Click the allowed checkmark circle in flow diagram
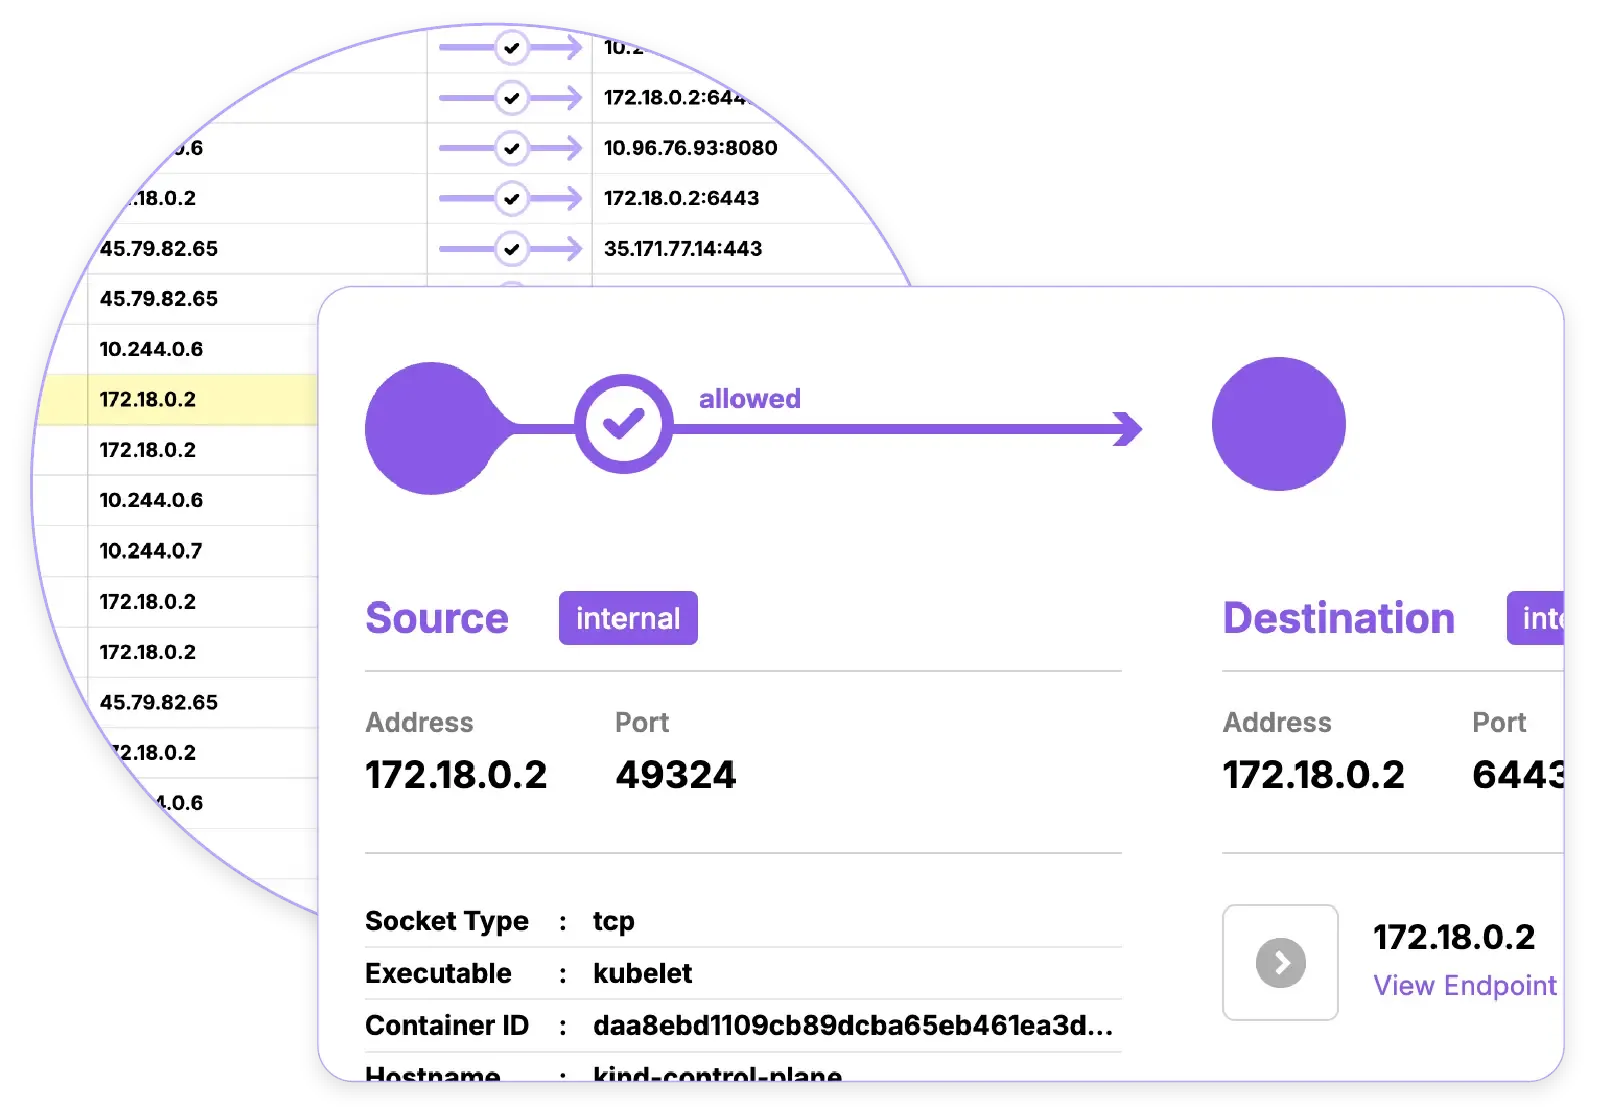The image size is (1597, 1120). click(623, 425)
